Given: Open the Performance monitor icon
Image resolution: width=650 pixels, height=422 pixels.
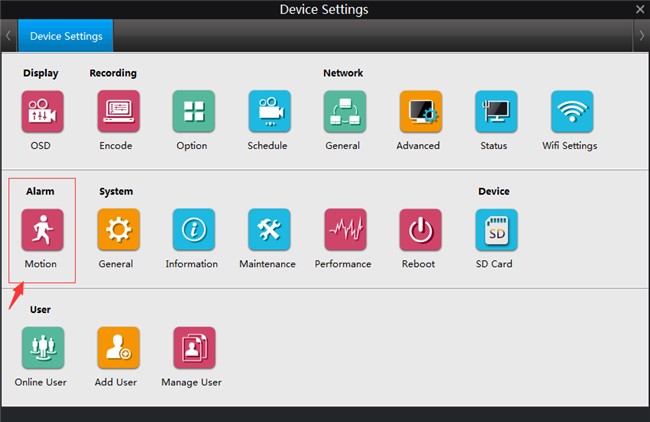Looking at the screenshot, I should pyautogui.click(x=345, y=230).
